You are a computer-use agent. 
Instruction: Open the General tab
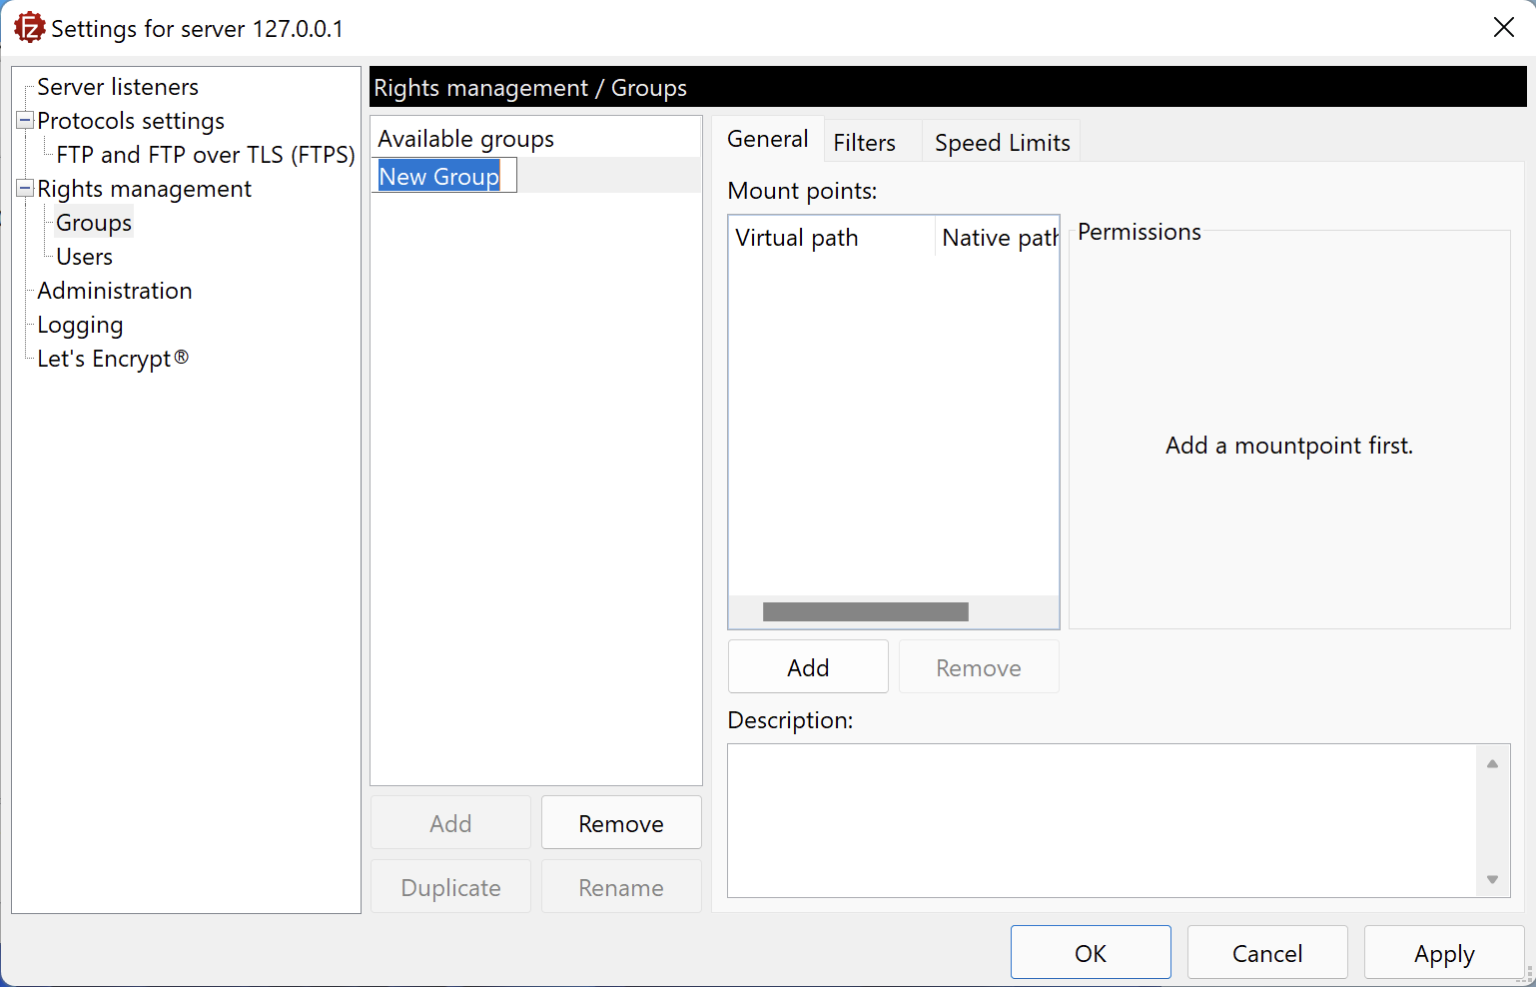767,139
